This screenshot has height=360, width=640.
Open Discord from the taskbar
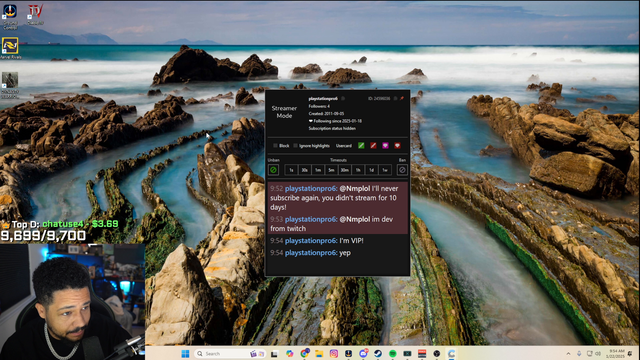363,353
